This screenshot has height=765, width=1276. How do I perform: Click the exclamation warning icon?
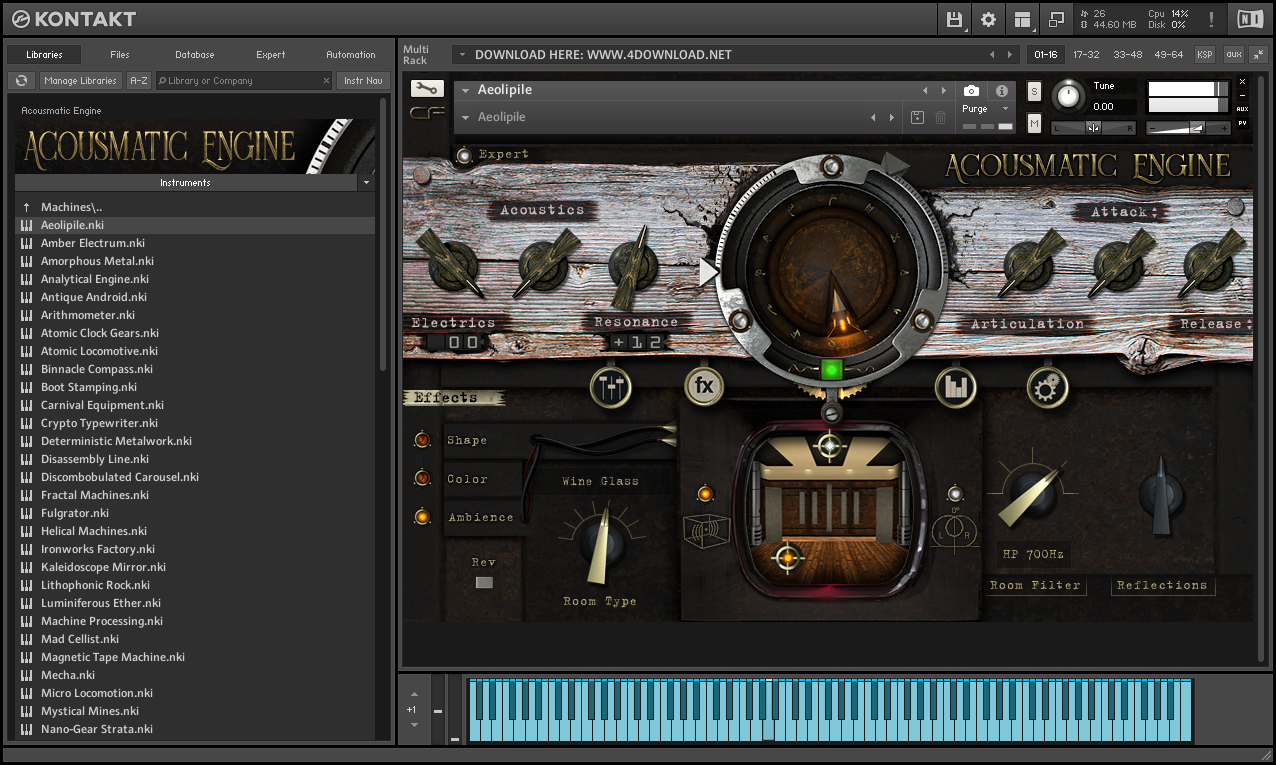pos(1212,19)
